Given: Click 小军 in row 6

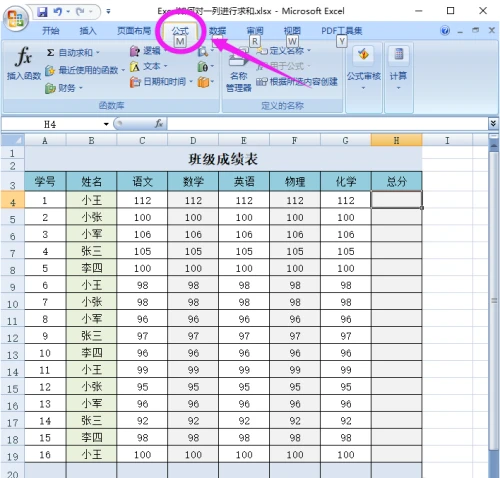Looking at the screenshot, I should pyautogui.click(x=92, y=234).
